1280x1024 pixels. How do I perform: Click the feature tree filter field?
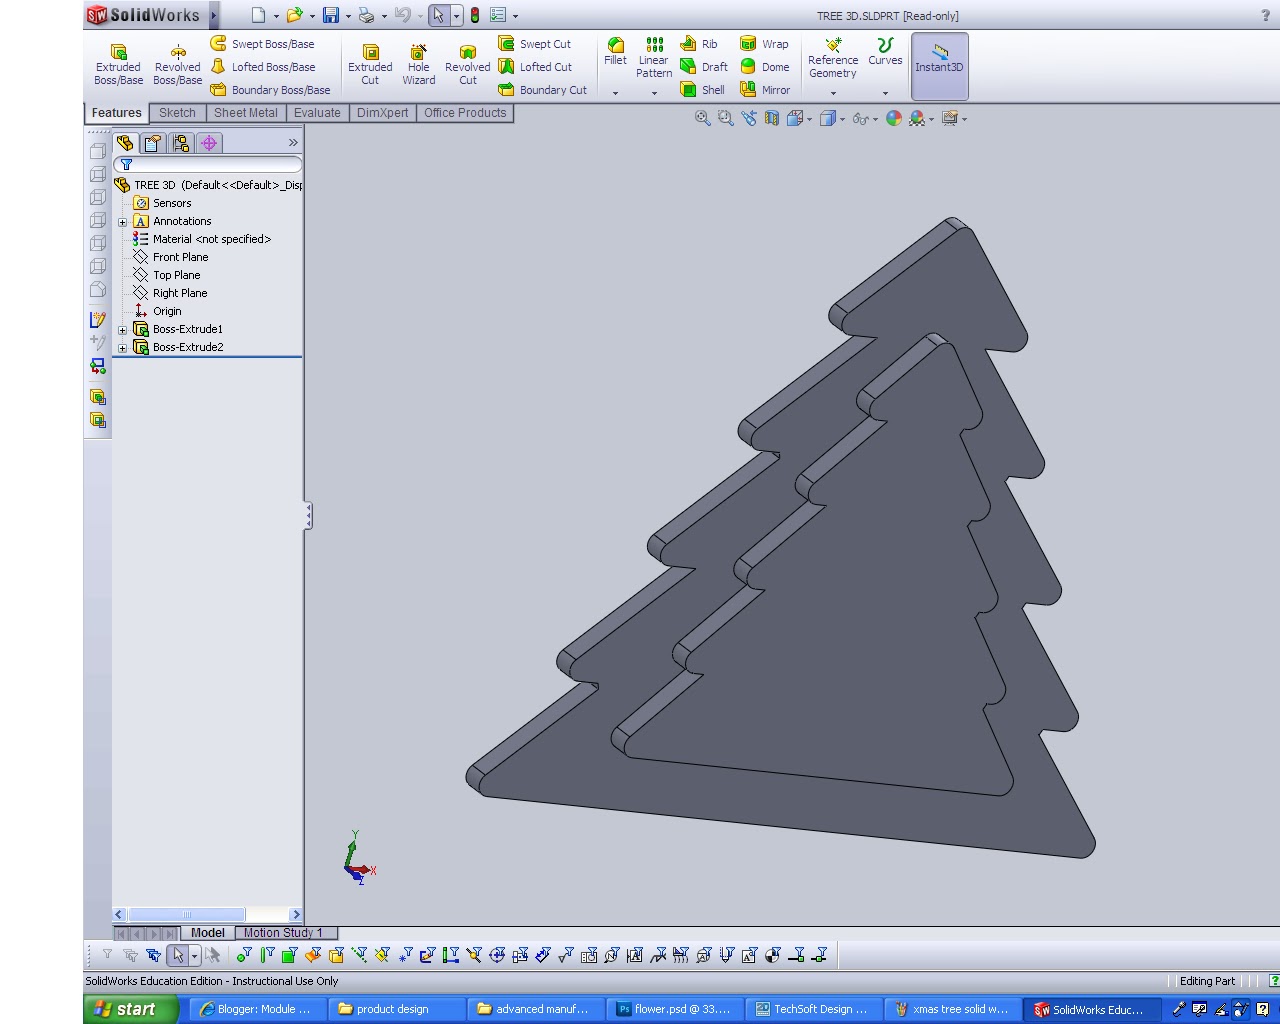[x=208, y=165]
